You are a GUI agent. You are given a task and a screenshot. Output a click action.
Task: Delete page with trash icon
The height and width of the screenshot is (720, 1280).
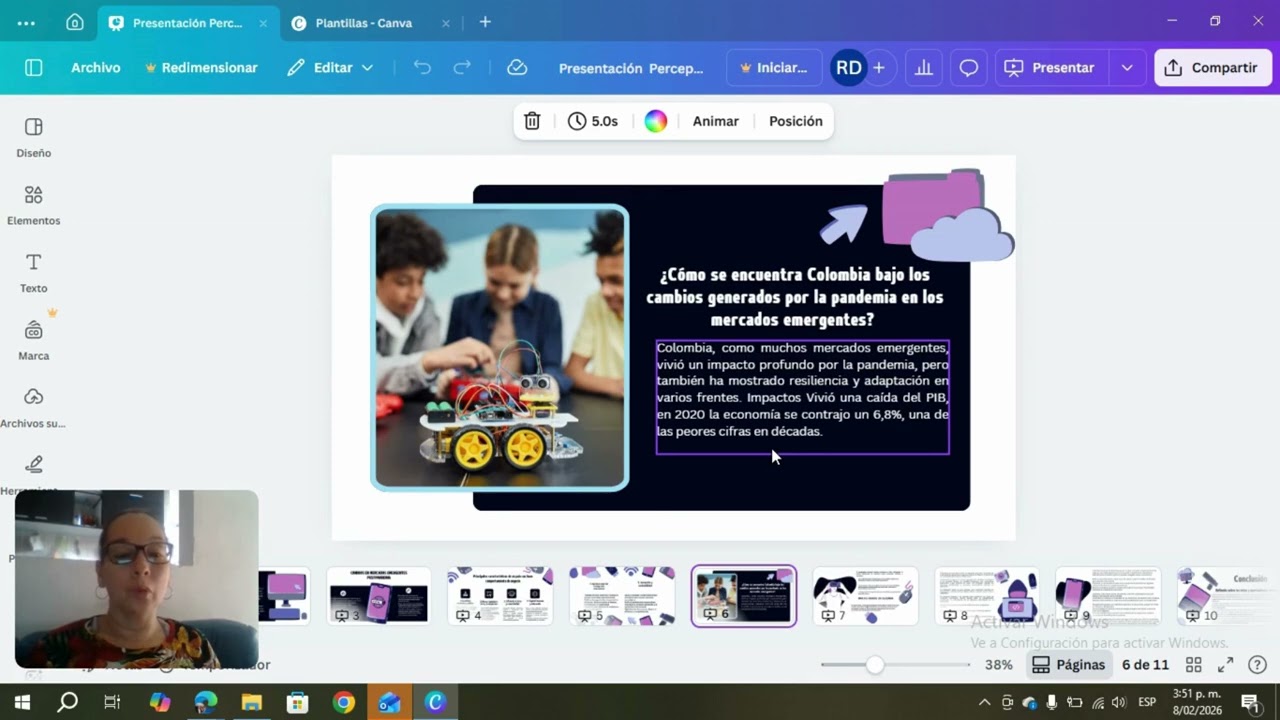pyautogui.click(x=532, y=121)
